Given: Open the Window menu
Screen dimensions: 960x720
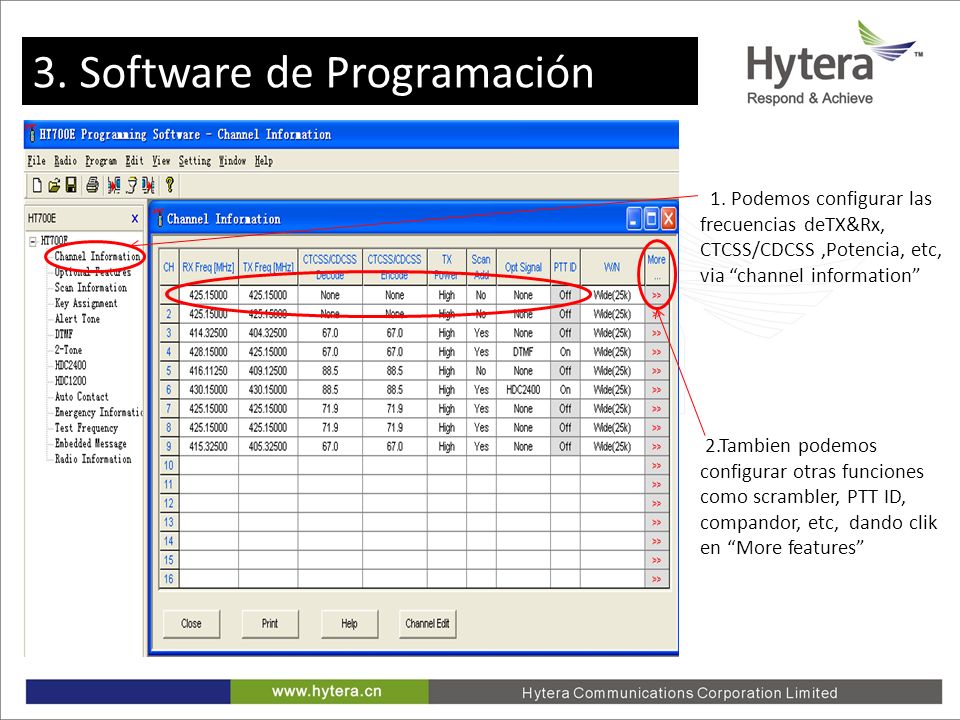Looking at the screenshot, I should pos(232,161).
